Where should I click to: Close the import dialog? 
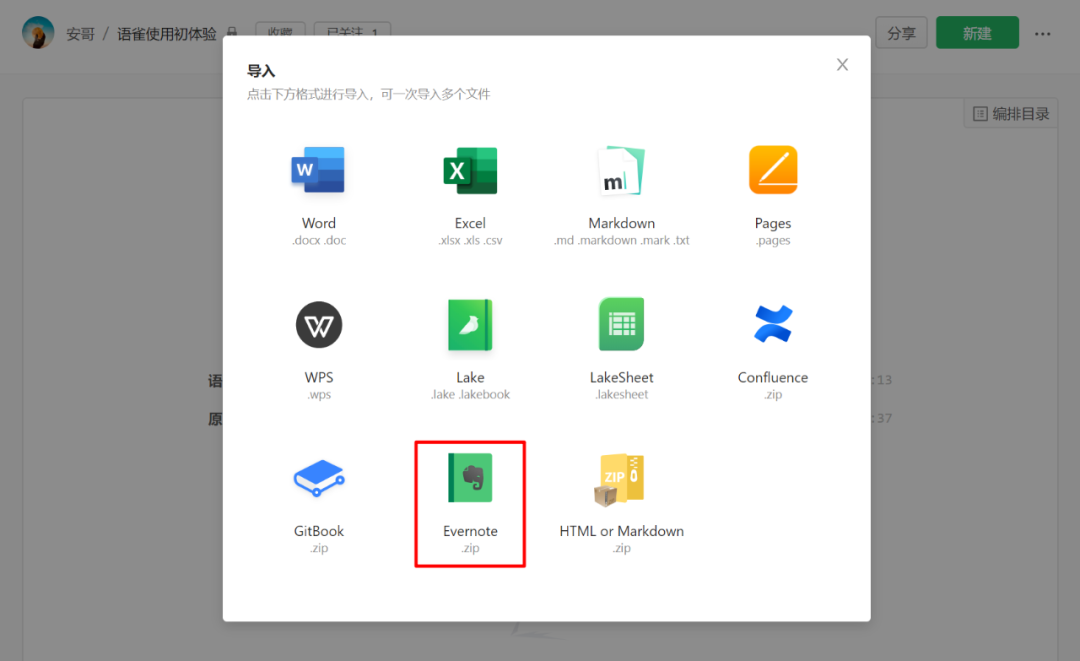(842, 65)
